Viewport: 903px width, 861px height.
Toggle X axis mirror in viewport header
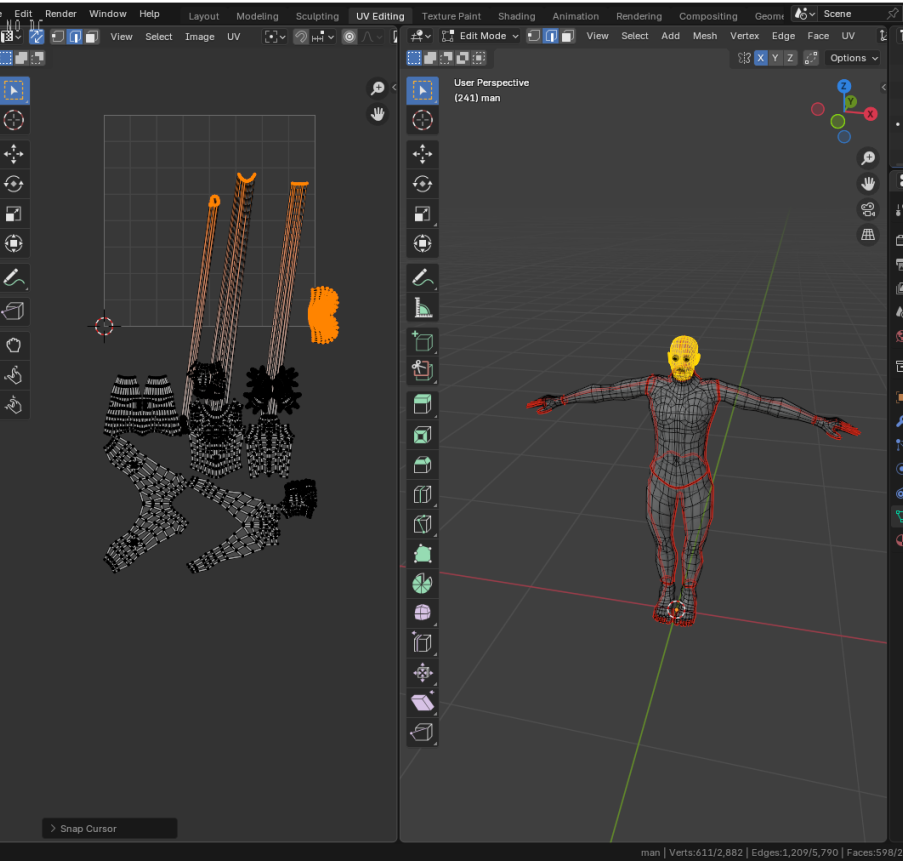(x=761, y=58)
